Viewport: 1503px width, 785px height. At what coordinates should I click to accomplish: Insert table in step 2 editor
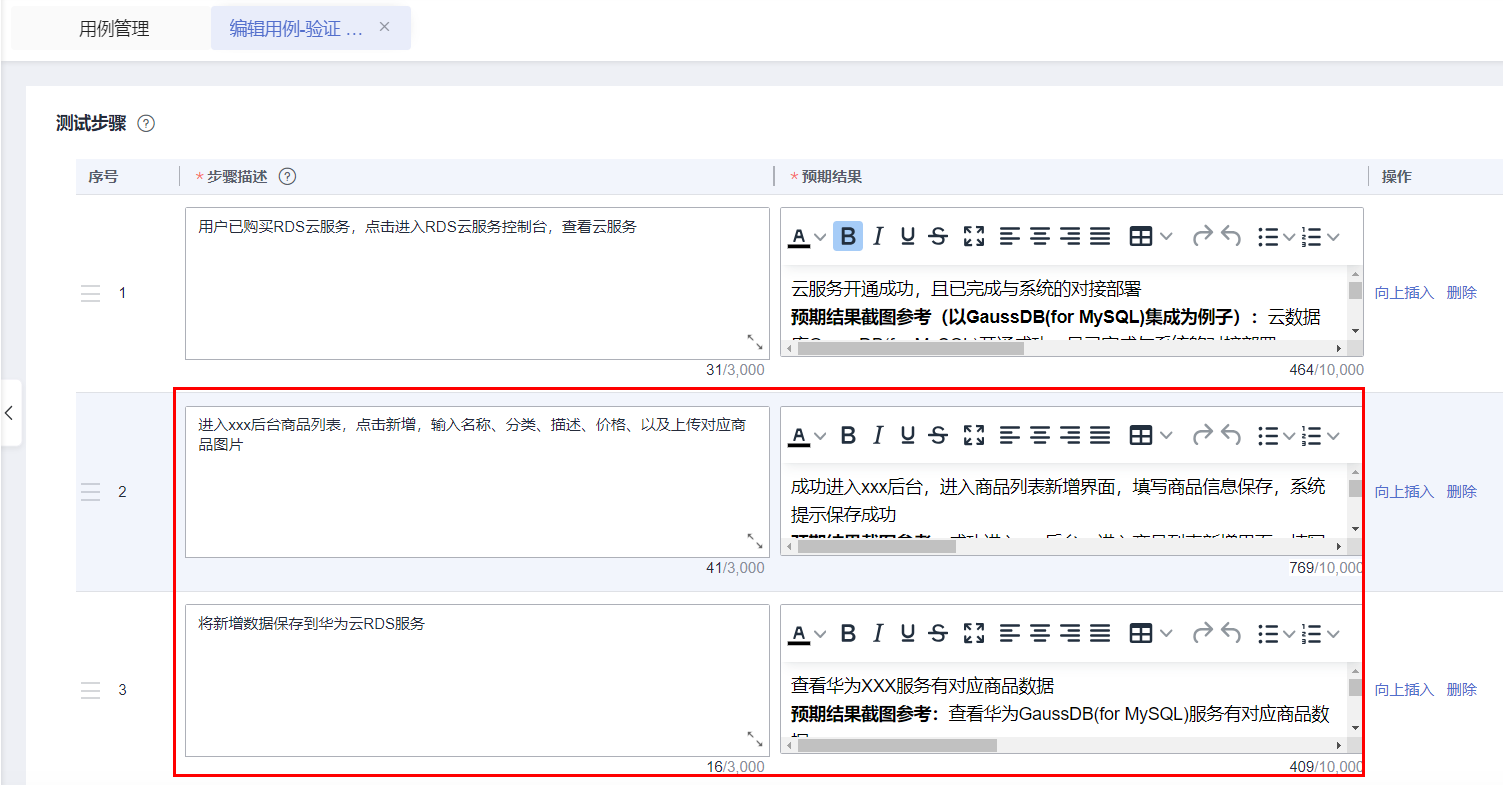[x=1141, y=435]
